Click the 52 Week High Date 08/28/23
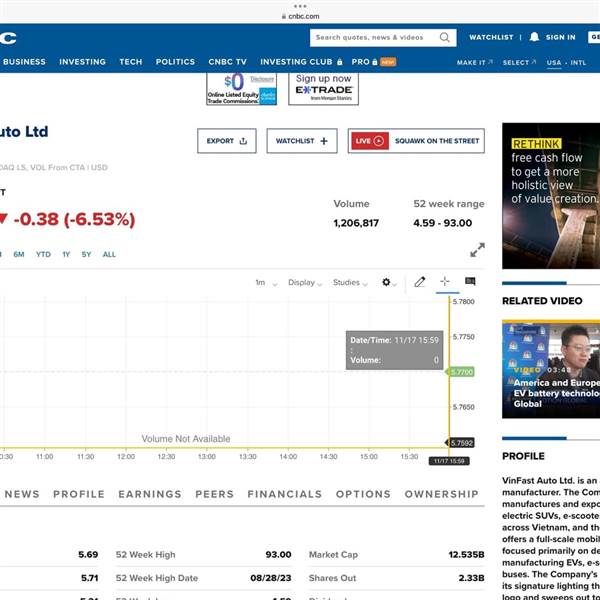Screen dimensions: 600x600 [271, 578]
